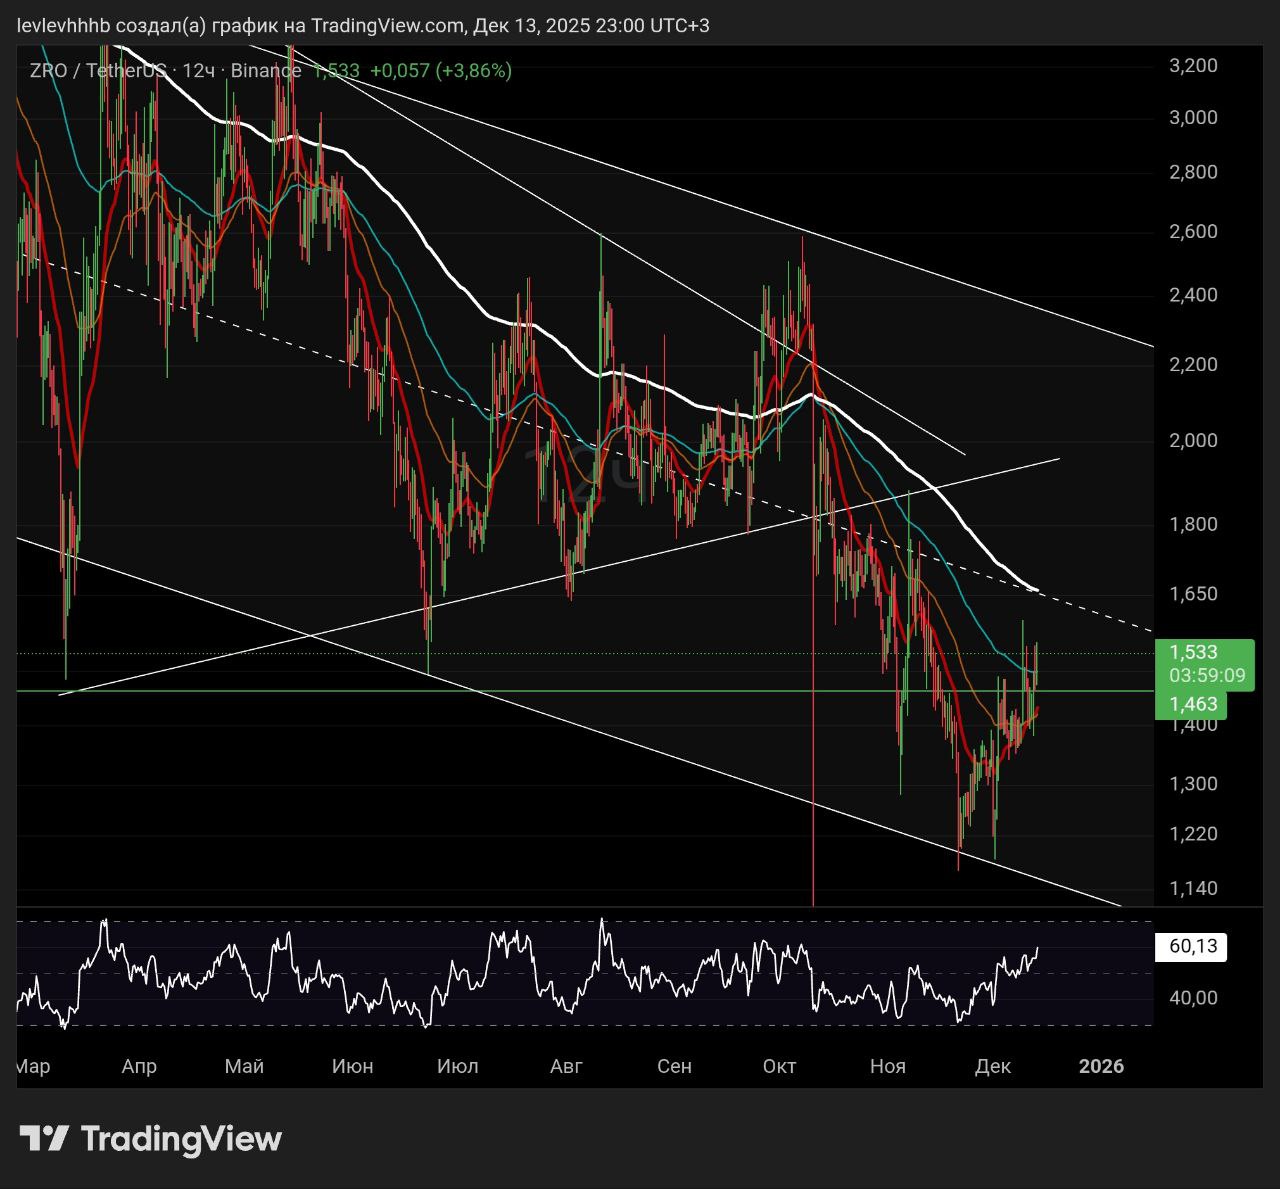Click the green 1,463 horizontal line label
Viewport: 1280px width, 1189px height.
tap(1194, 704)
